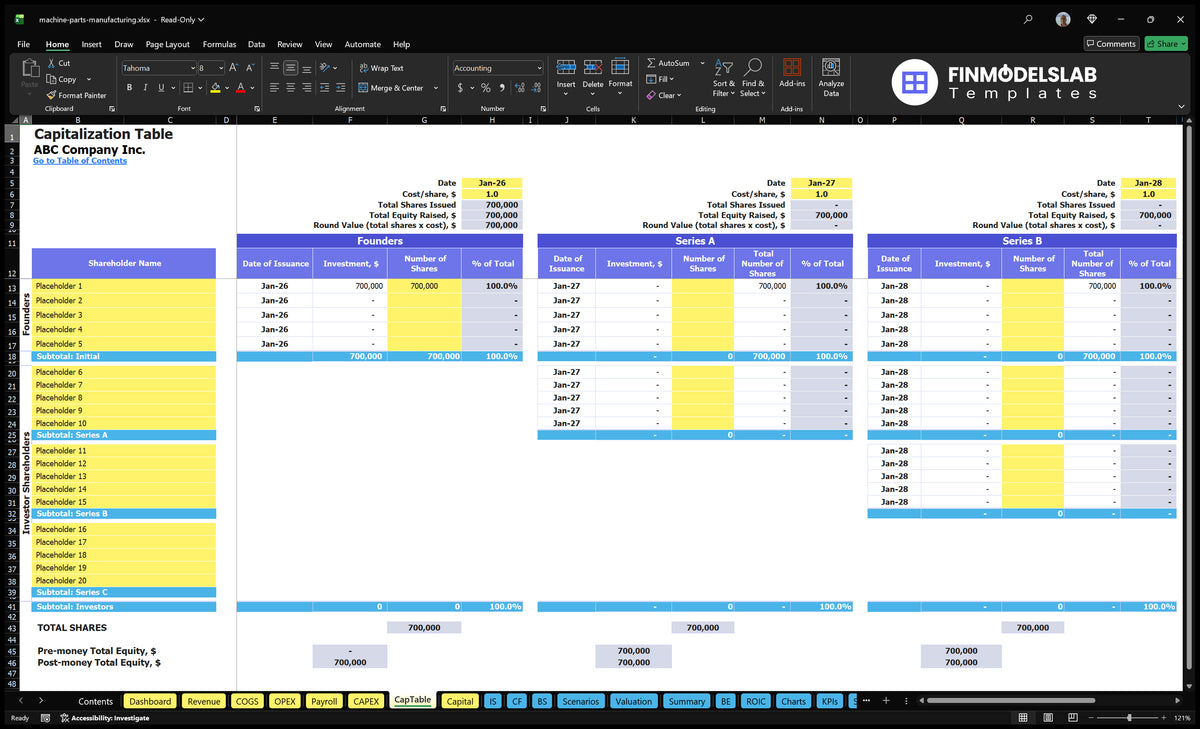Toggle Italic formatting
The height and width of the screenshot is (729, 1200).
tap(145, 88)
